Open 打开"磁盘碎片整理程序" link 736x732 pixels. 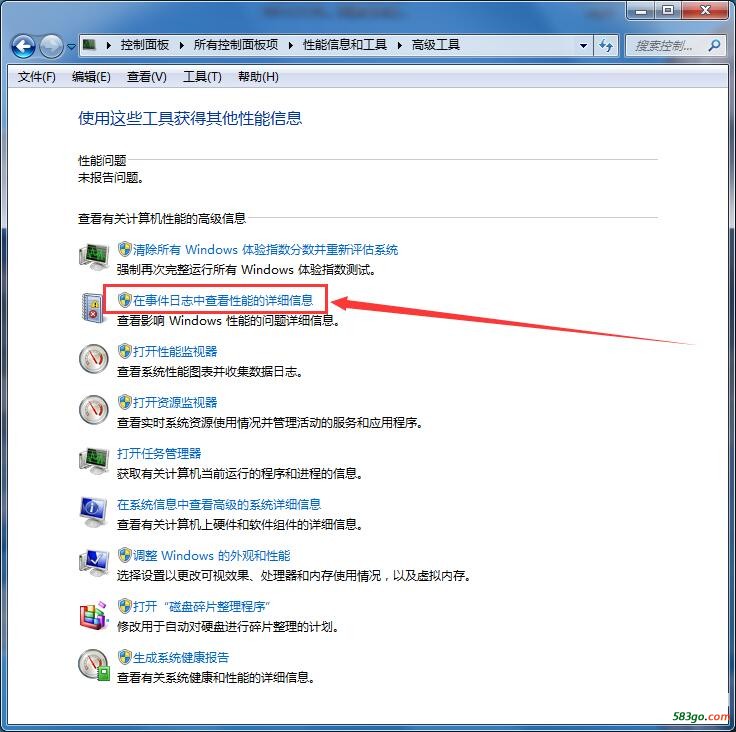201,607
